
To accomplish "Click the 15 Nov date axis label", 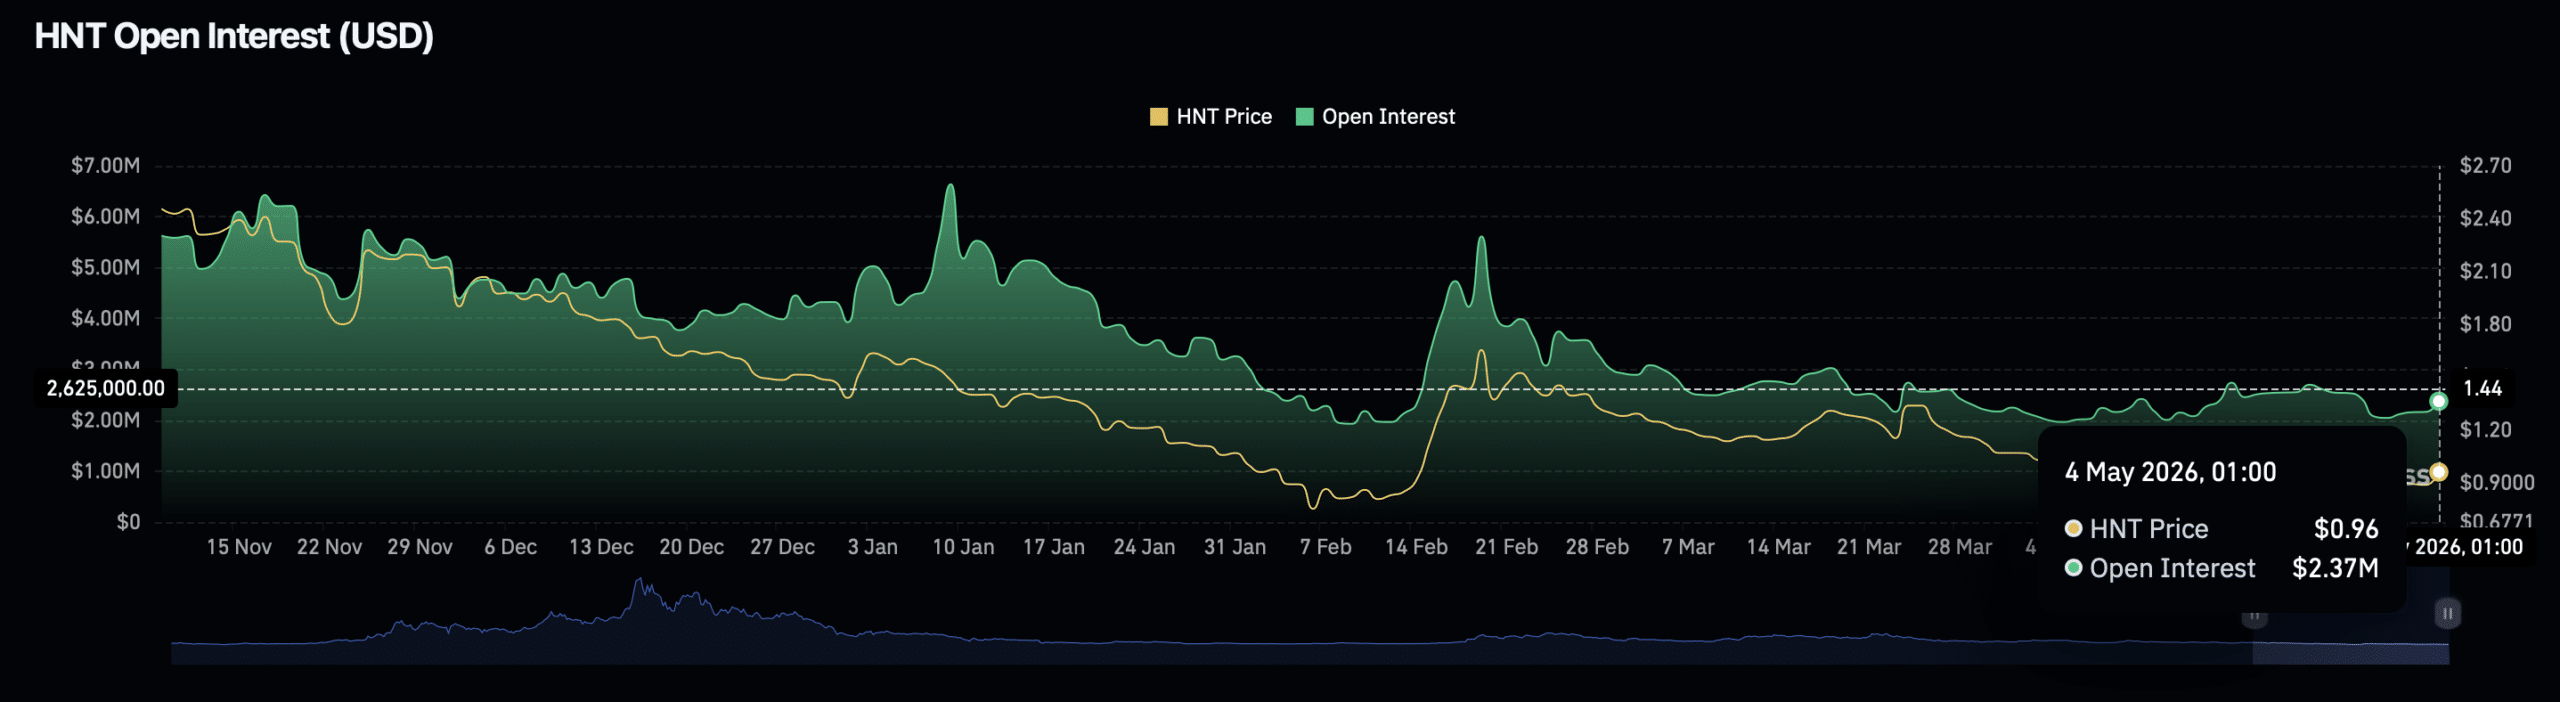I will point(239,547).
